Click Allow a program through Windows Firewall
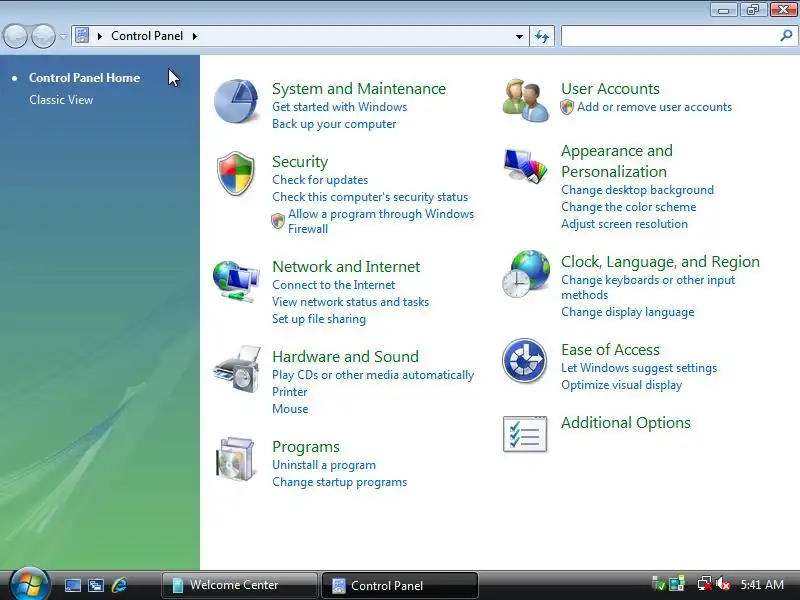800x600 pixels. (381, 221)
